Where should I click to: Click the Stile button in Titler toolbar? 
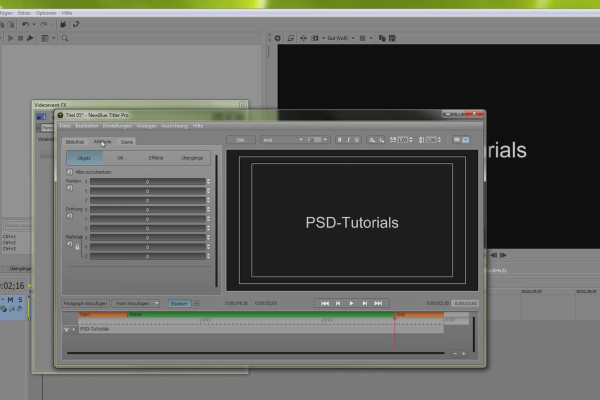click(x=241, y=140)
